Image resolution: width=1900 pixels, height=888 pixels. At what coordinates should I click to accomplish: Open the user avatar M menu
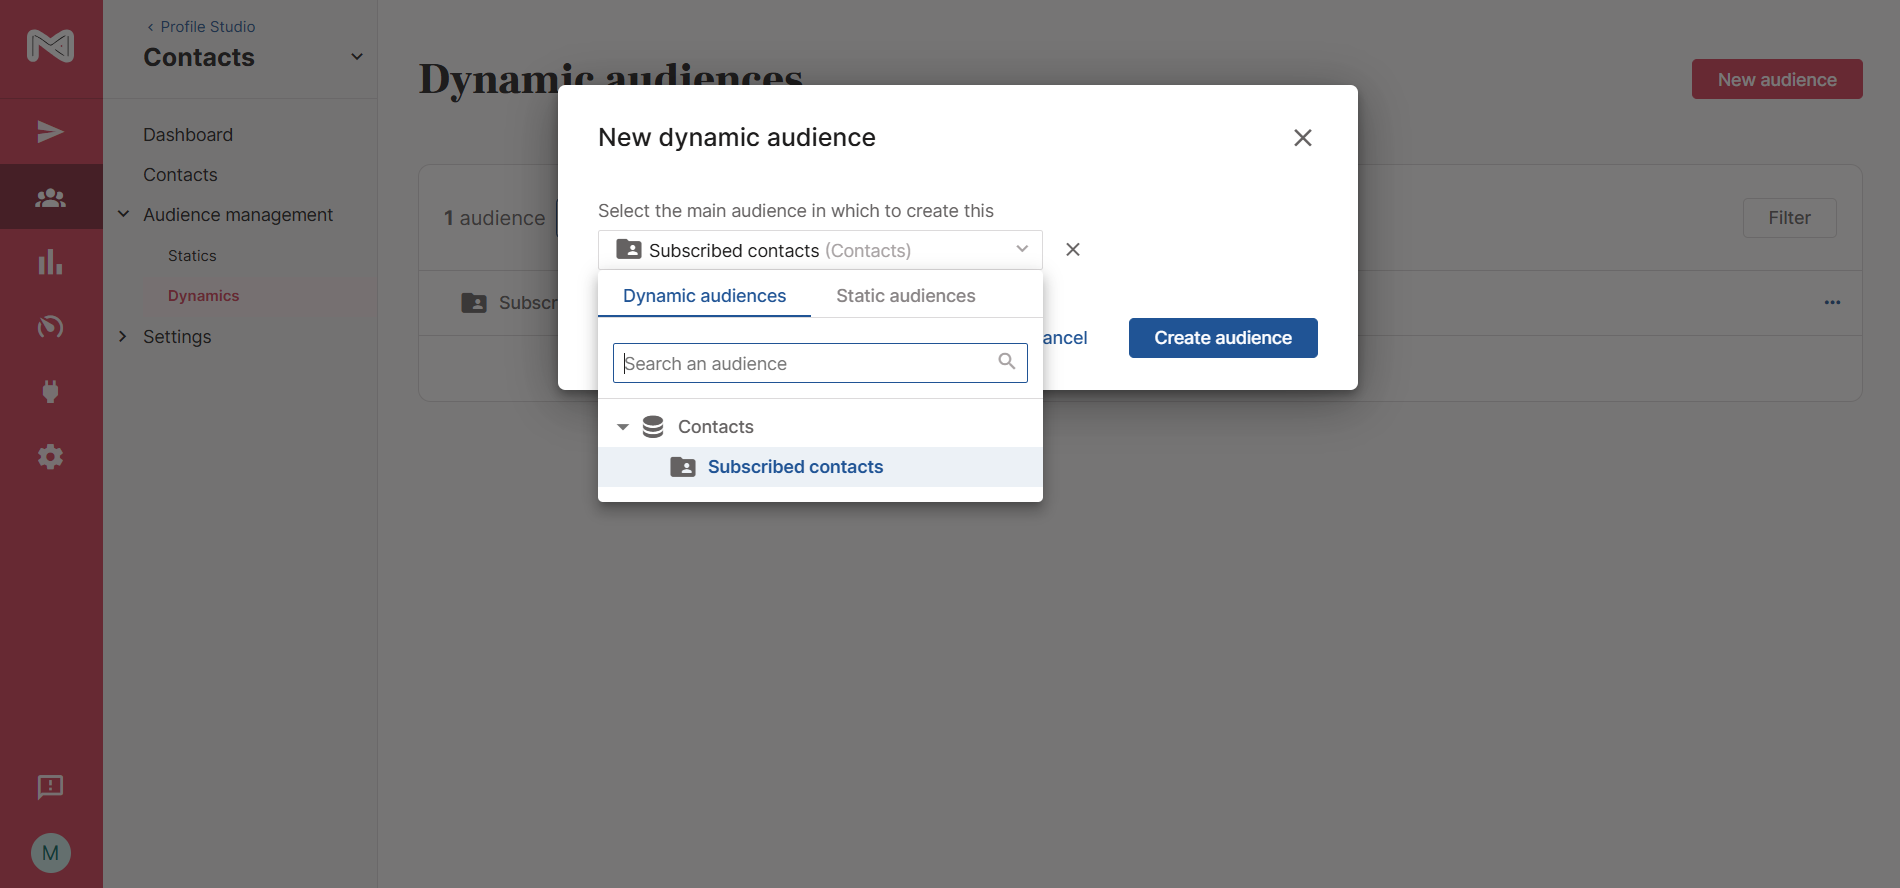pyautogui.click(x=50, y=853)
